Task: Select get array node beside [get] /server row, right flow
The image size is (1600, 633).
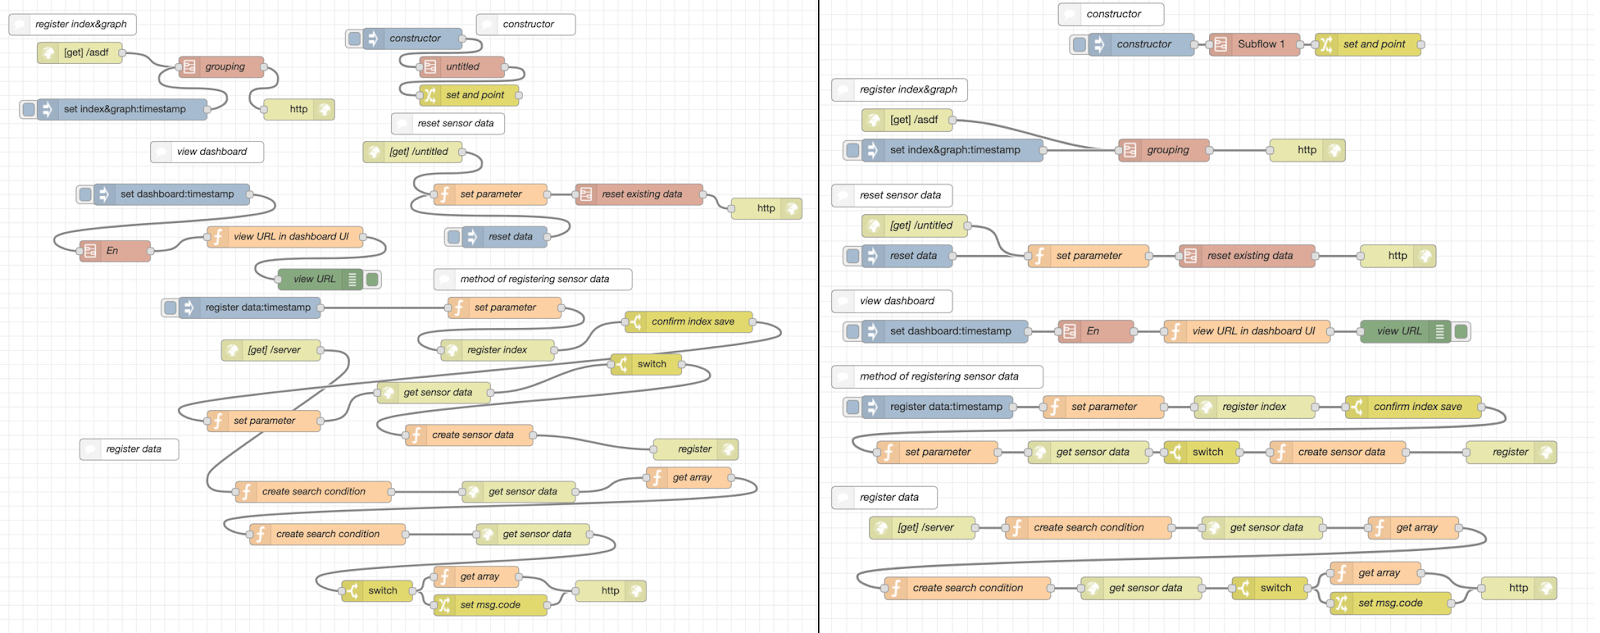Action: pyautogui.click(x=1413, y=528)
